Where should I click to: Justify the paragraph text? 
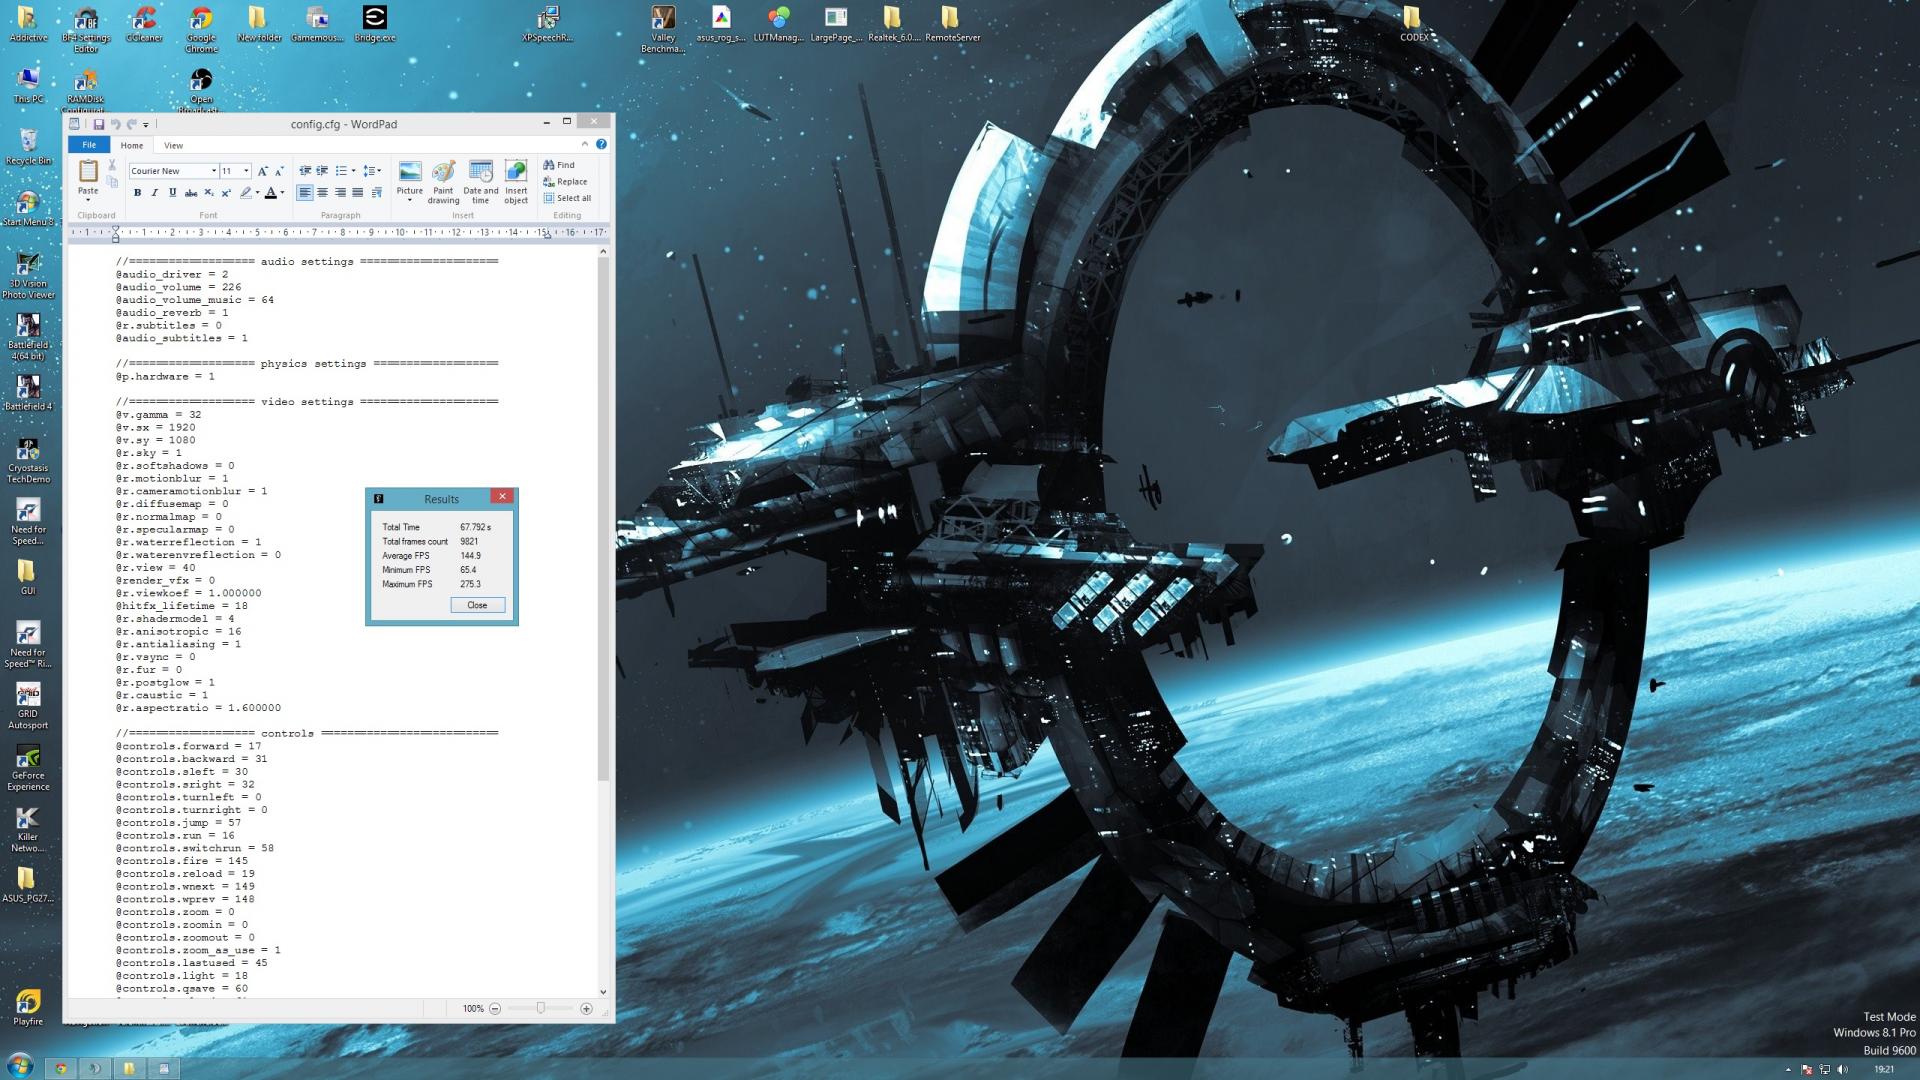(x=357, y=193)
